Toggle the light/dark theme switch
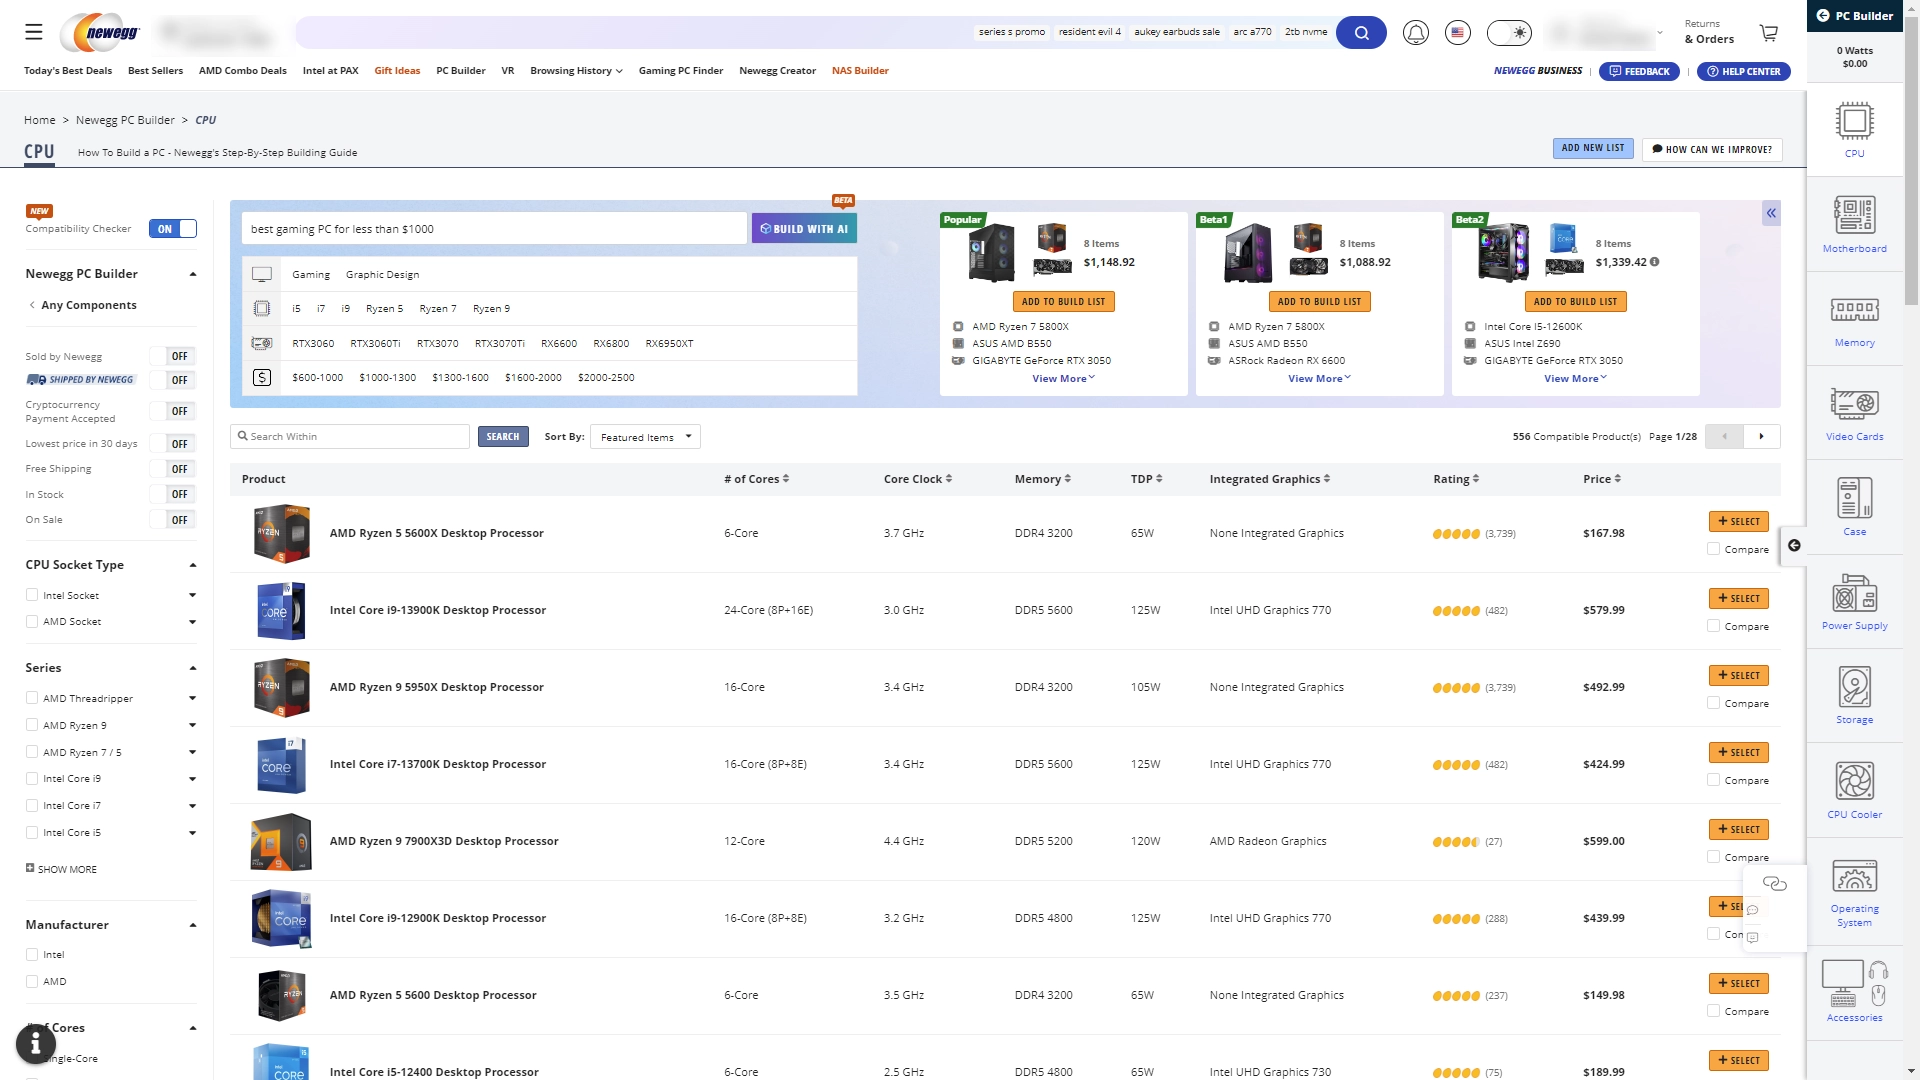1920x1080 pixels. 1508,33
